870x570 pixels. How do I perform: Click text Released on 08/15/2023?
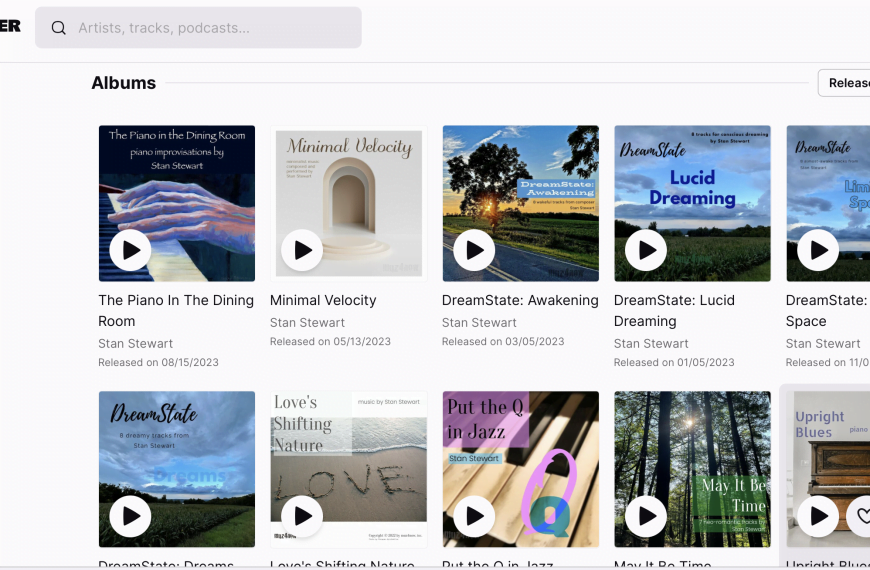point(159,362)
